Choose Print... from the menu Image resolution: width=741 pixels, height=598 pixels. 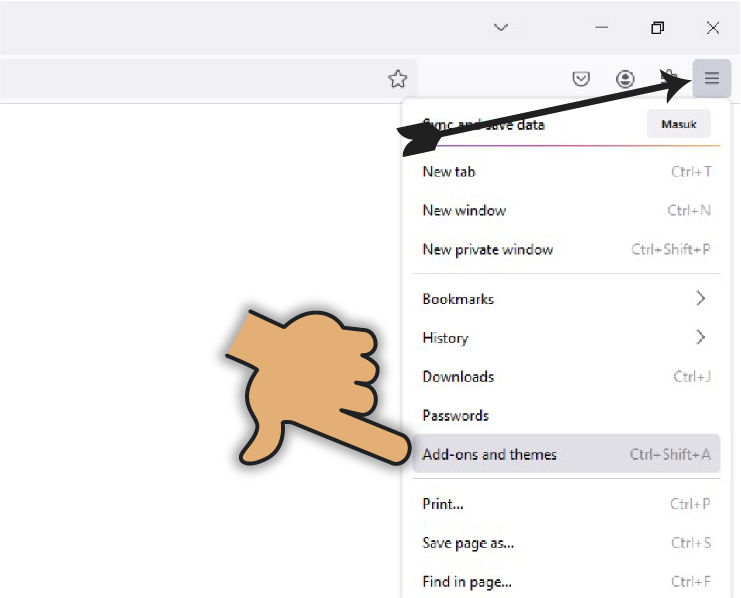pyautogui.click(x=443, y=504)
